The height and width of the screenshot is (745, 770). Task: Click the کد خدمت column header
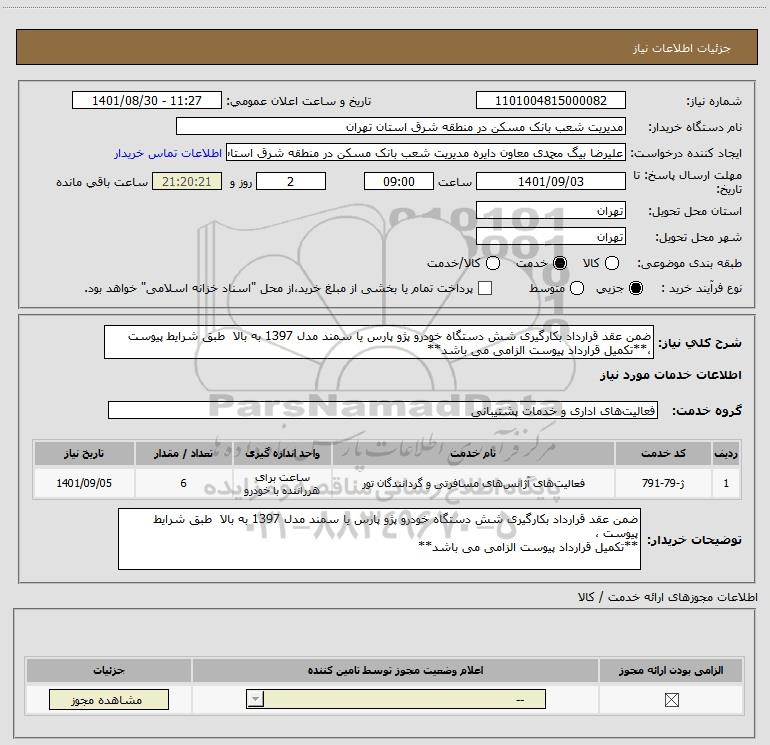pos(663,453)
